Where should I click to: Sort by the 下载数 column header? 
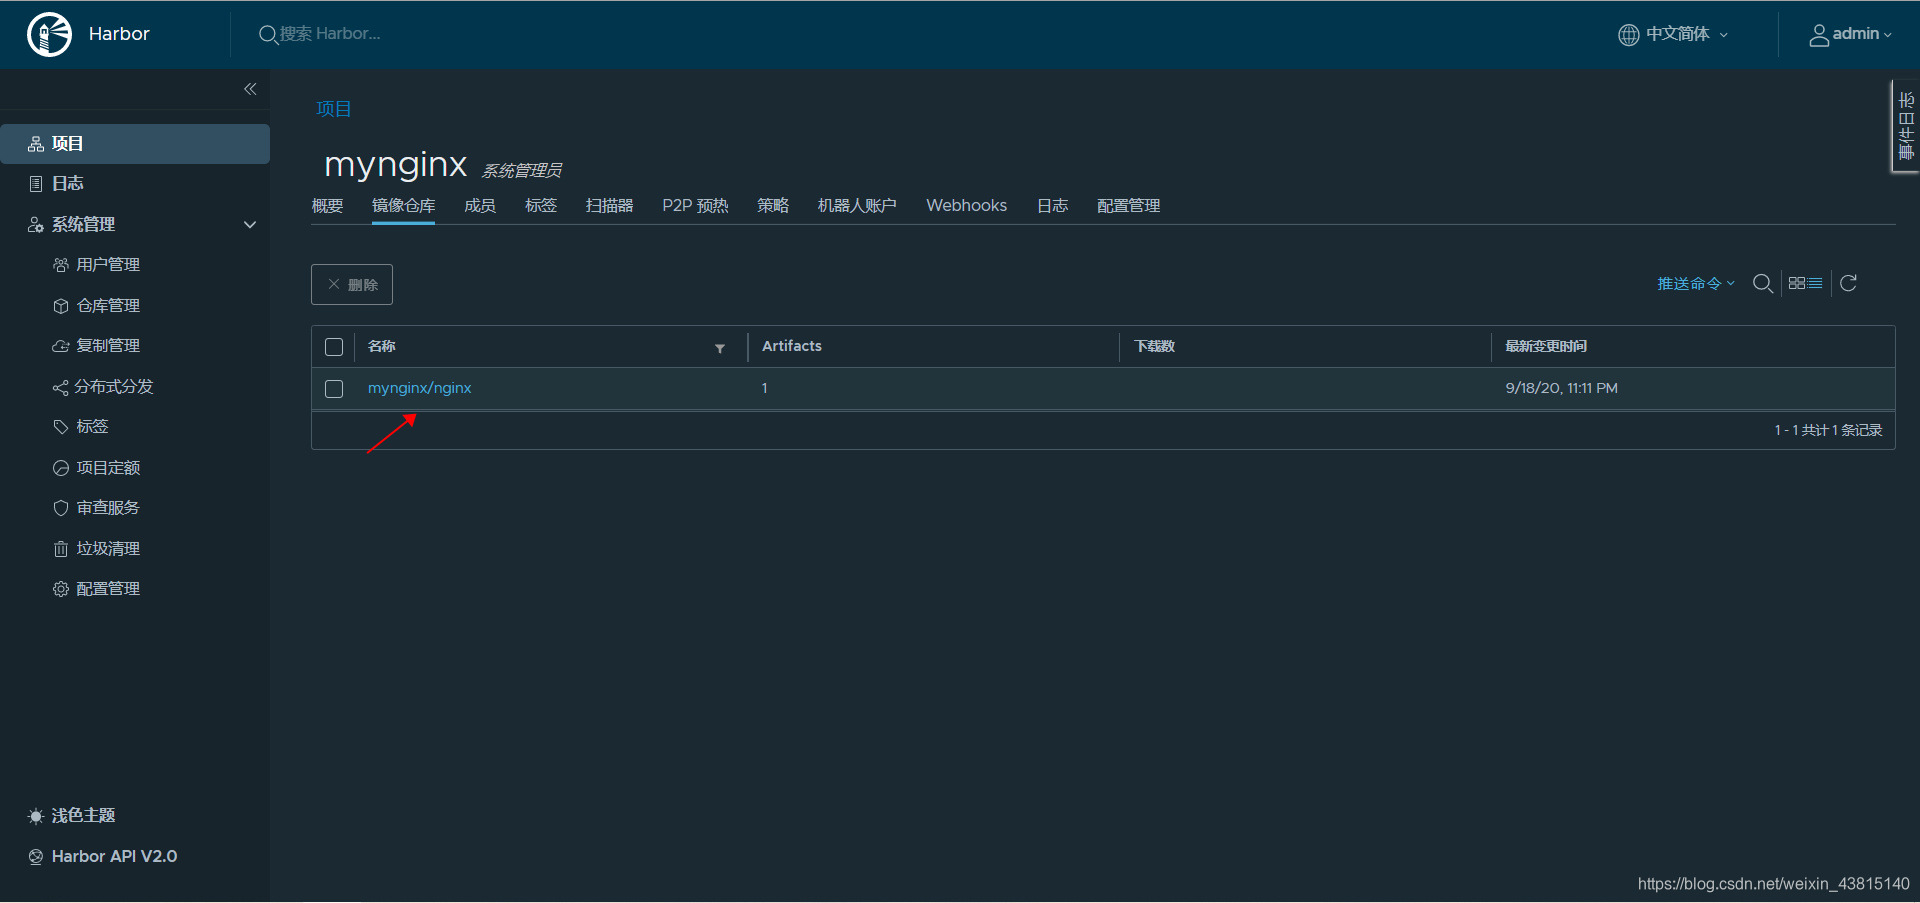coord(1155,346)
